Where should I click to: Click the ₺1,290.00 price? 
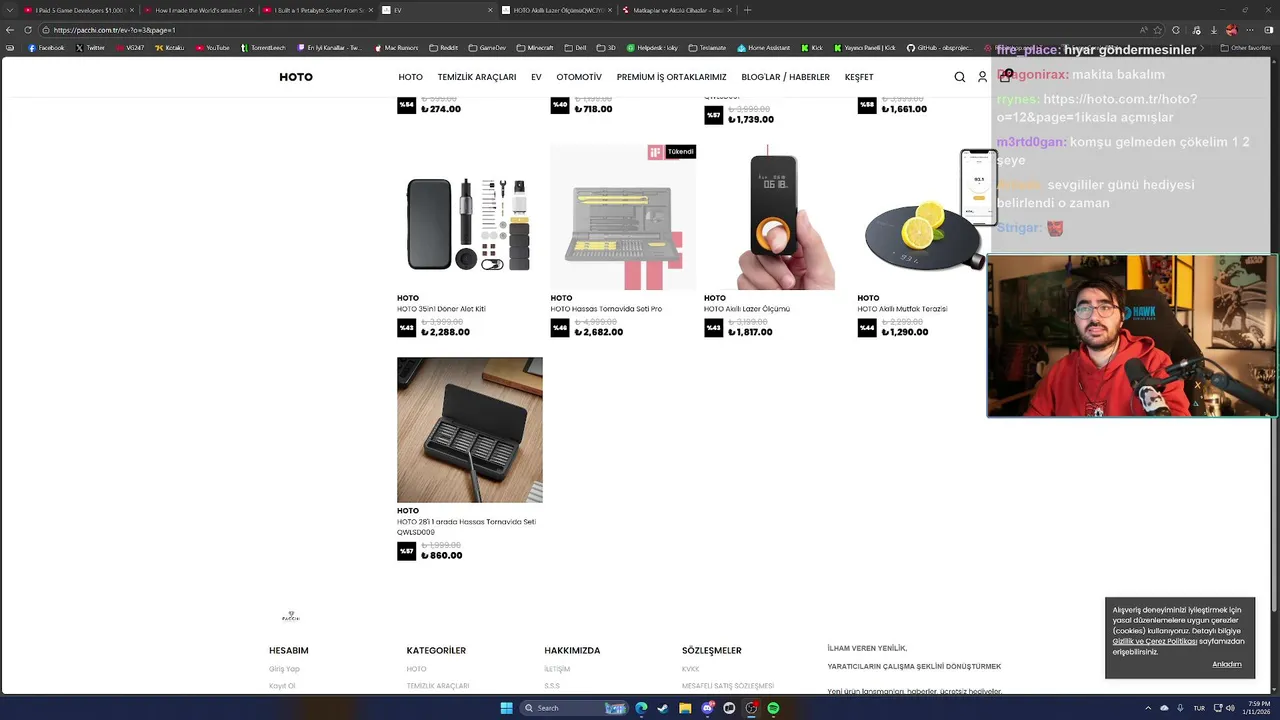click(905, 332)
